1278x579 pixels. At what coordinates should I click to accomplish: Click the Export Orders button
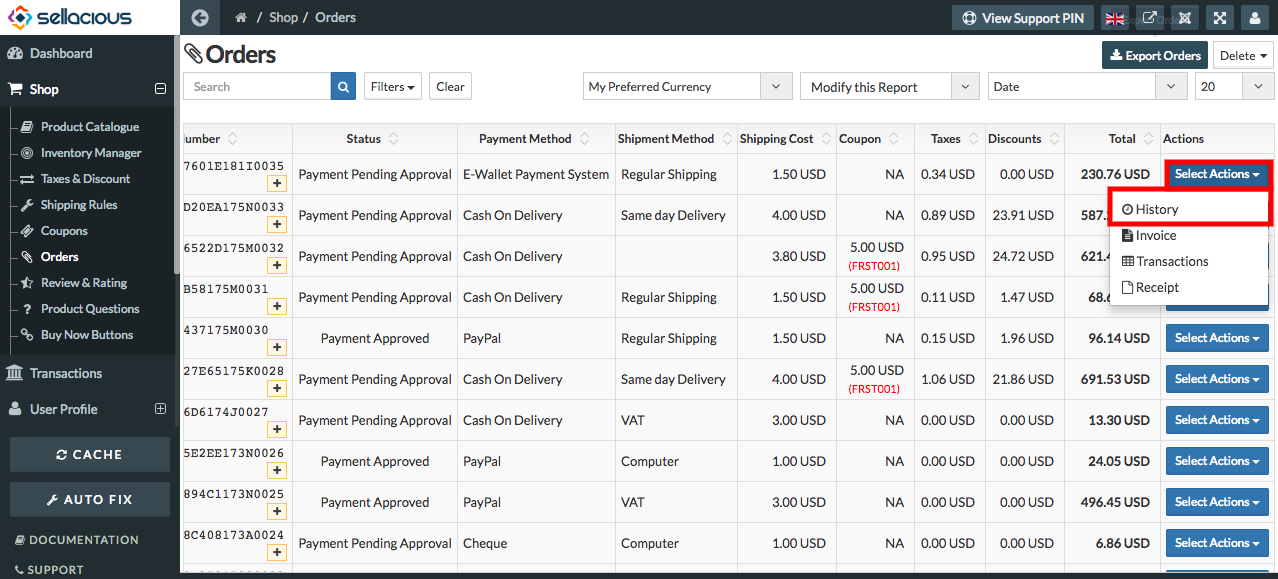[x=1155, y=56]
